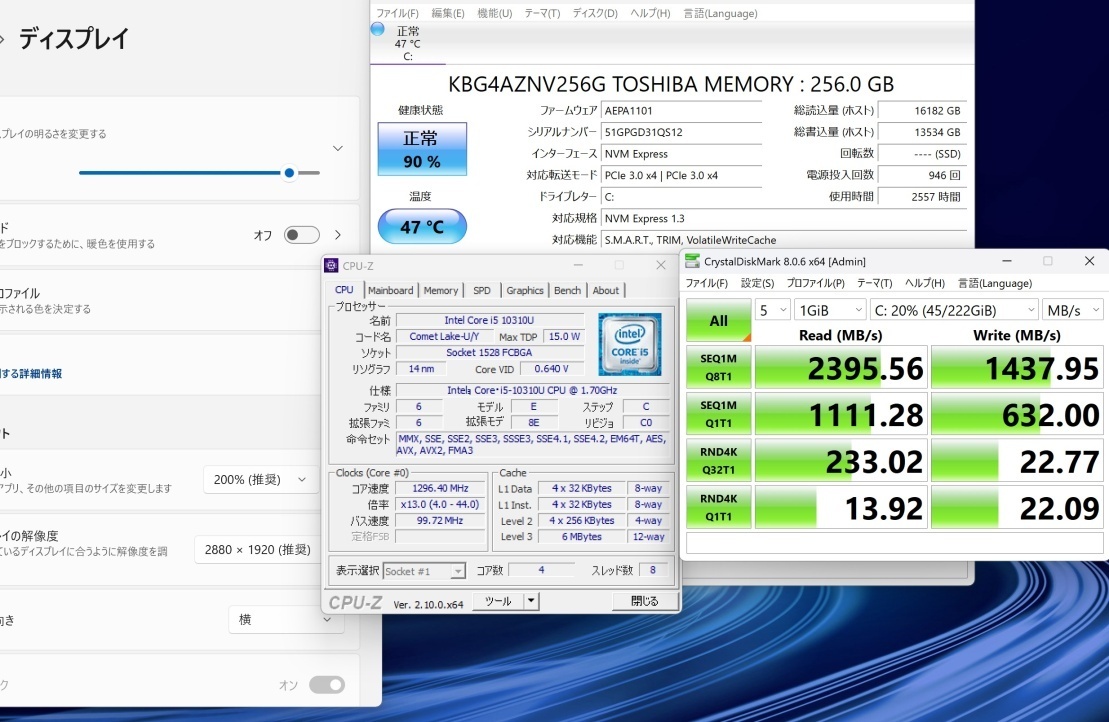The image size is (1109, 722).
Task: Click the total host reads value 16182 GB
Action: [922, 110]
